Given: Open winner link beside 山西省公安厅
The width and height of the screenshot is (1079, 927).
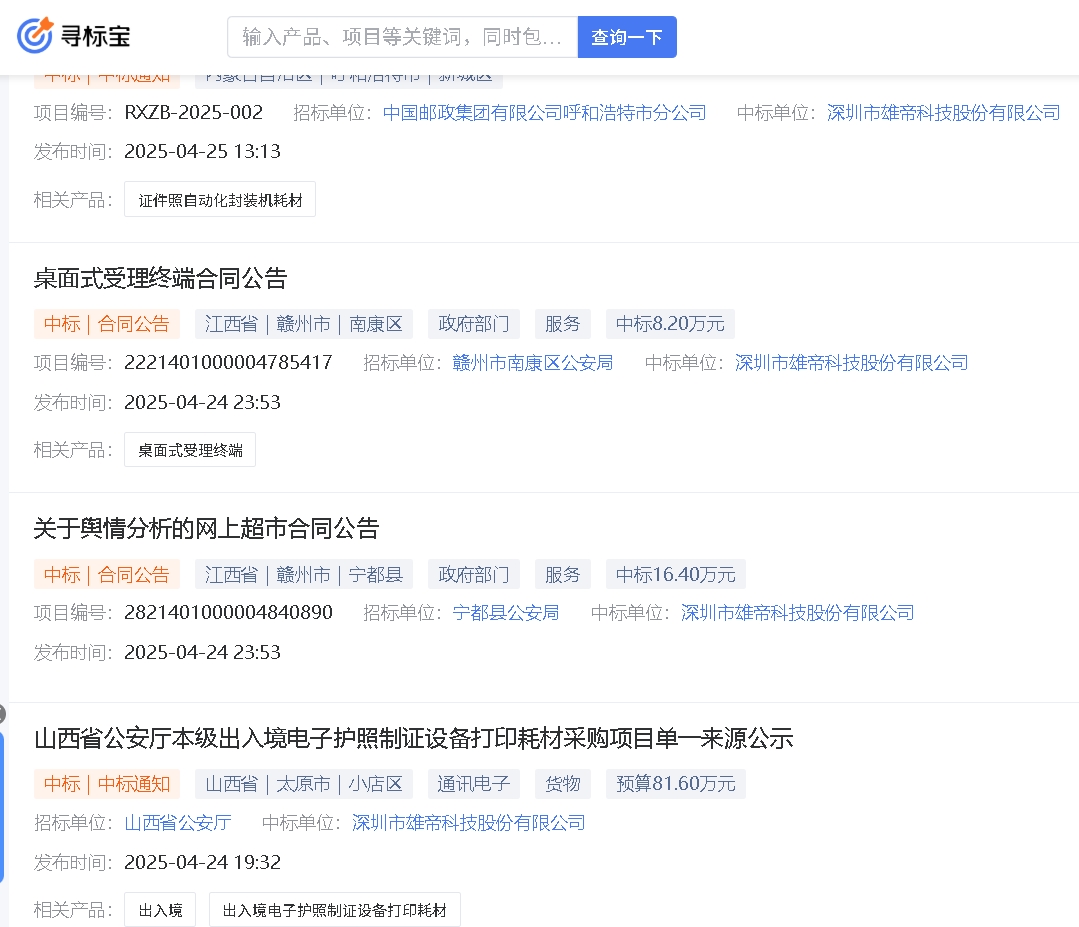Looking at the screenshot, I should (x=469, y=822).
